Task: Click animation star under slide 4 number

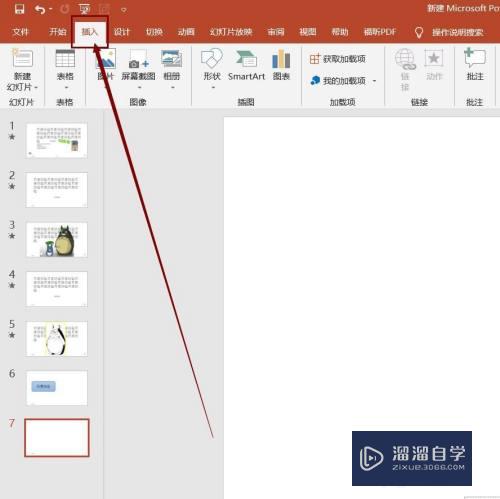Action: pyautogui.click(x=12, y=285)
